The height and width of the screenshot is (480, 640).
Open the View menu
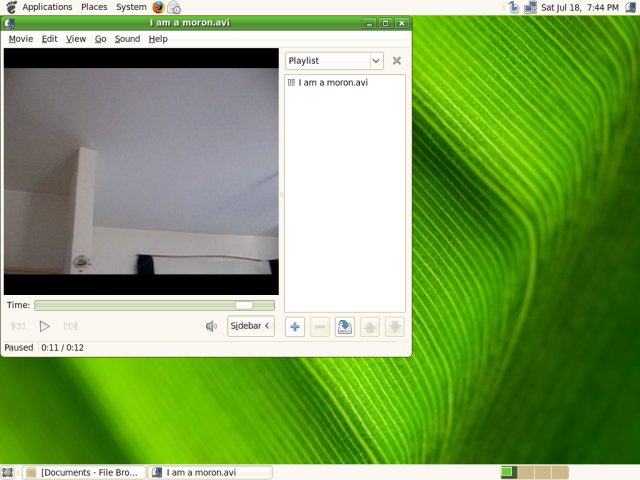click(76, 39)
